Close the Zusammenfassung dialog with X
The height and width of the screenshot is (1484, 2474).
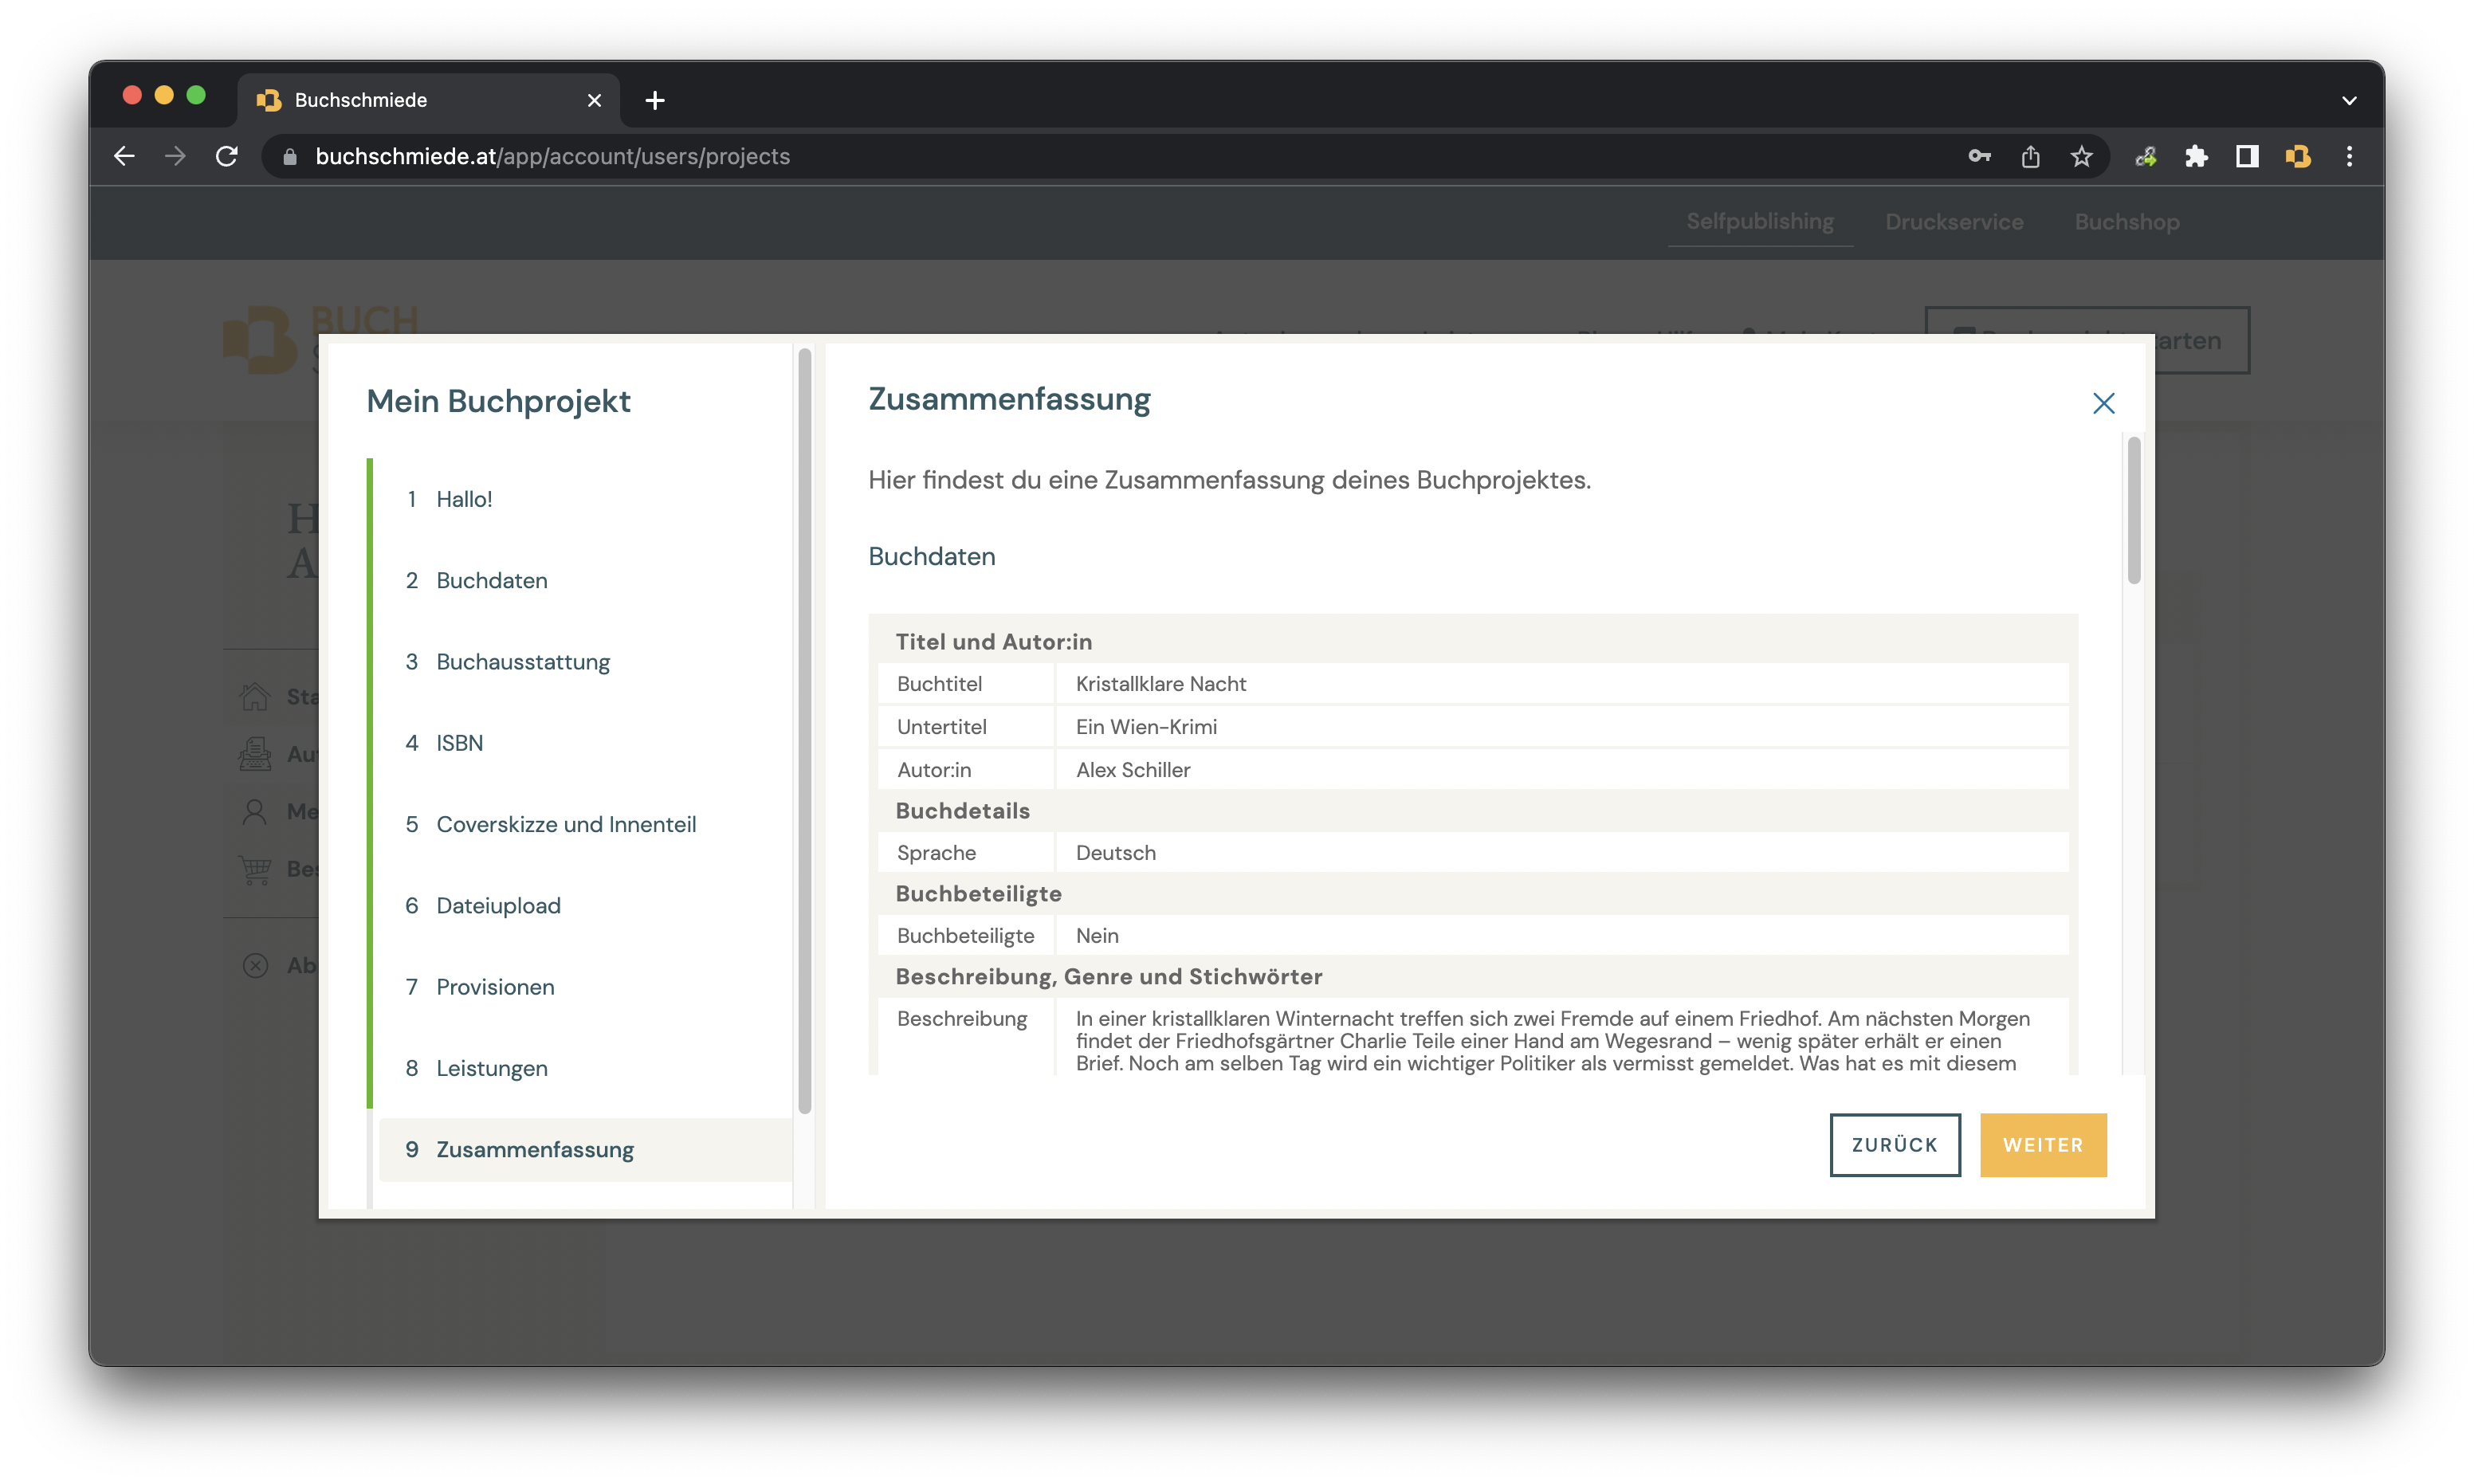(x=2103, y=403)
